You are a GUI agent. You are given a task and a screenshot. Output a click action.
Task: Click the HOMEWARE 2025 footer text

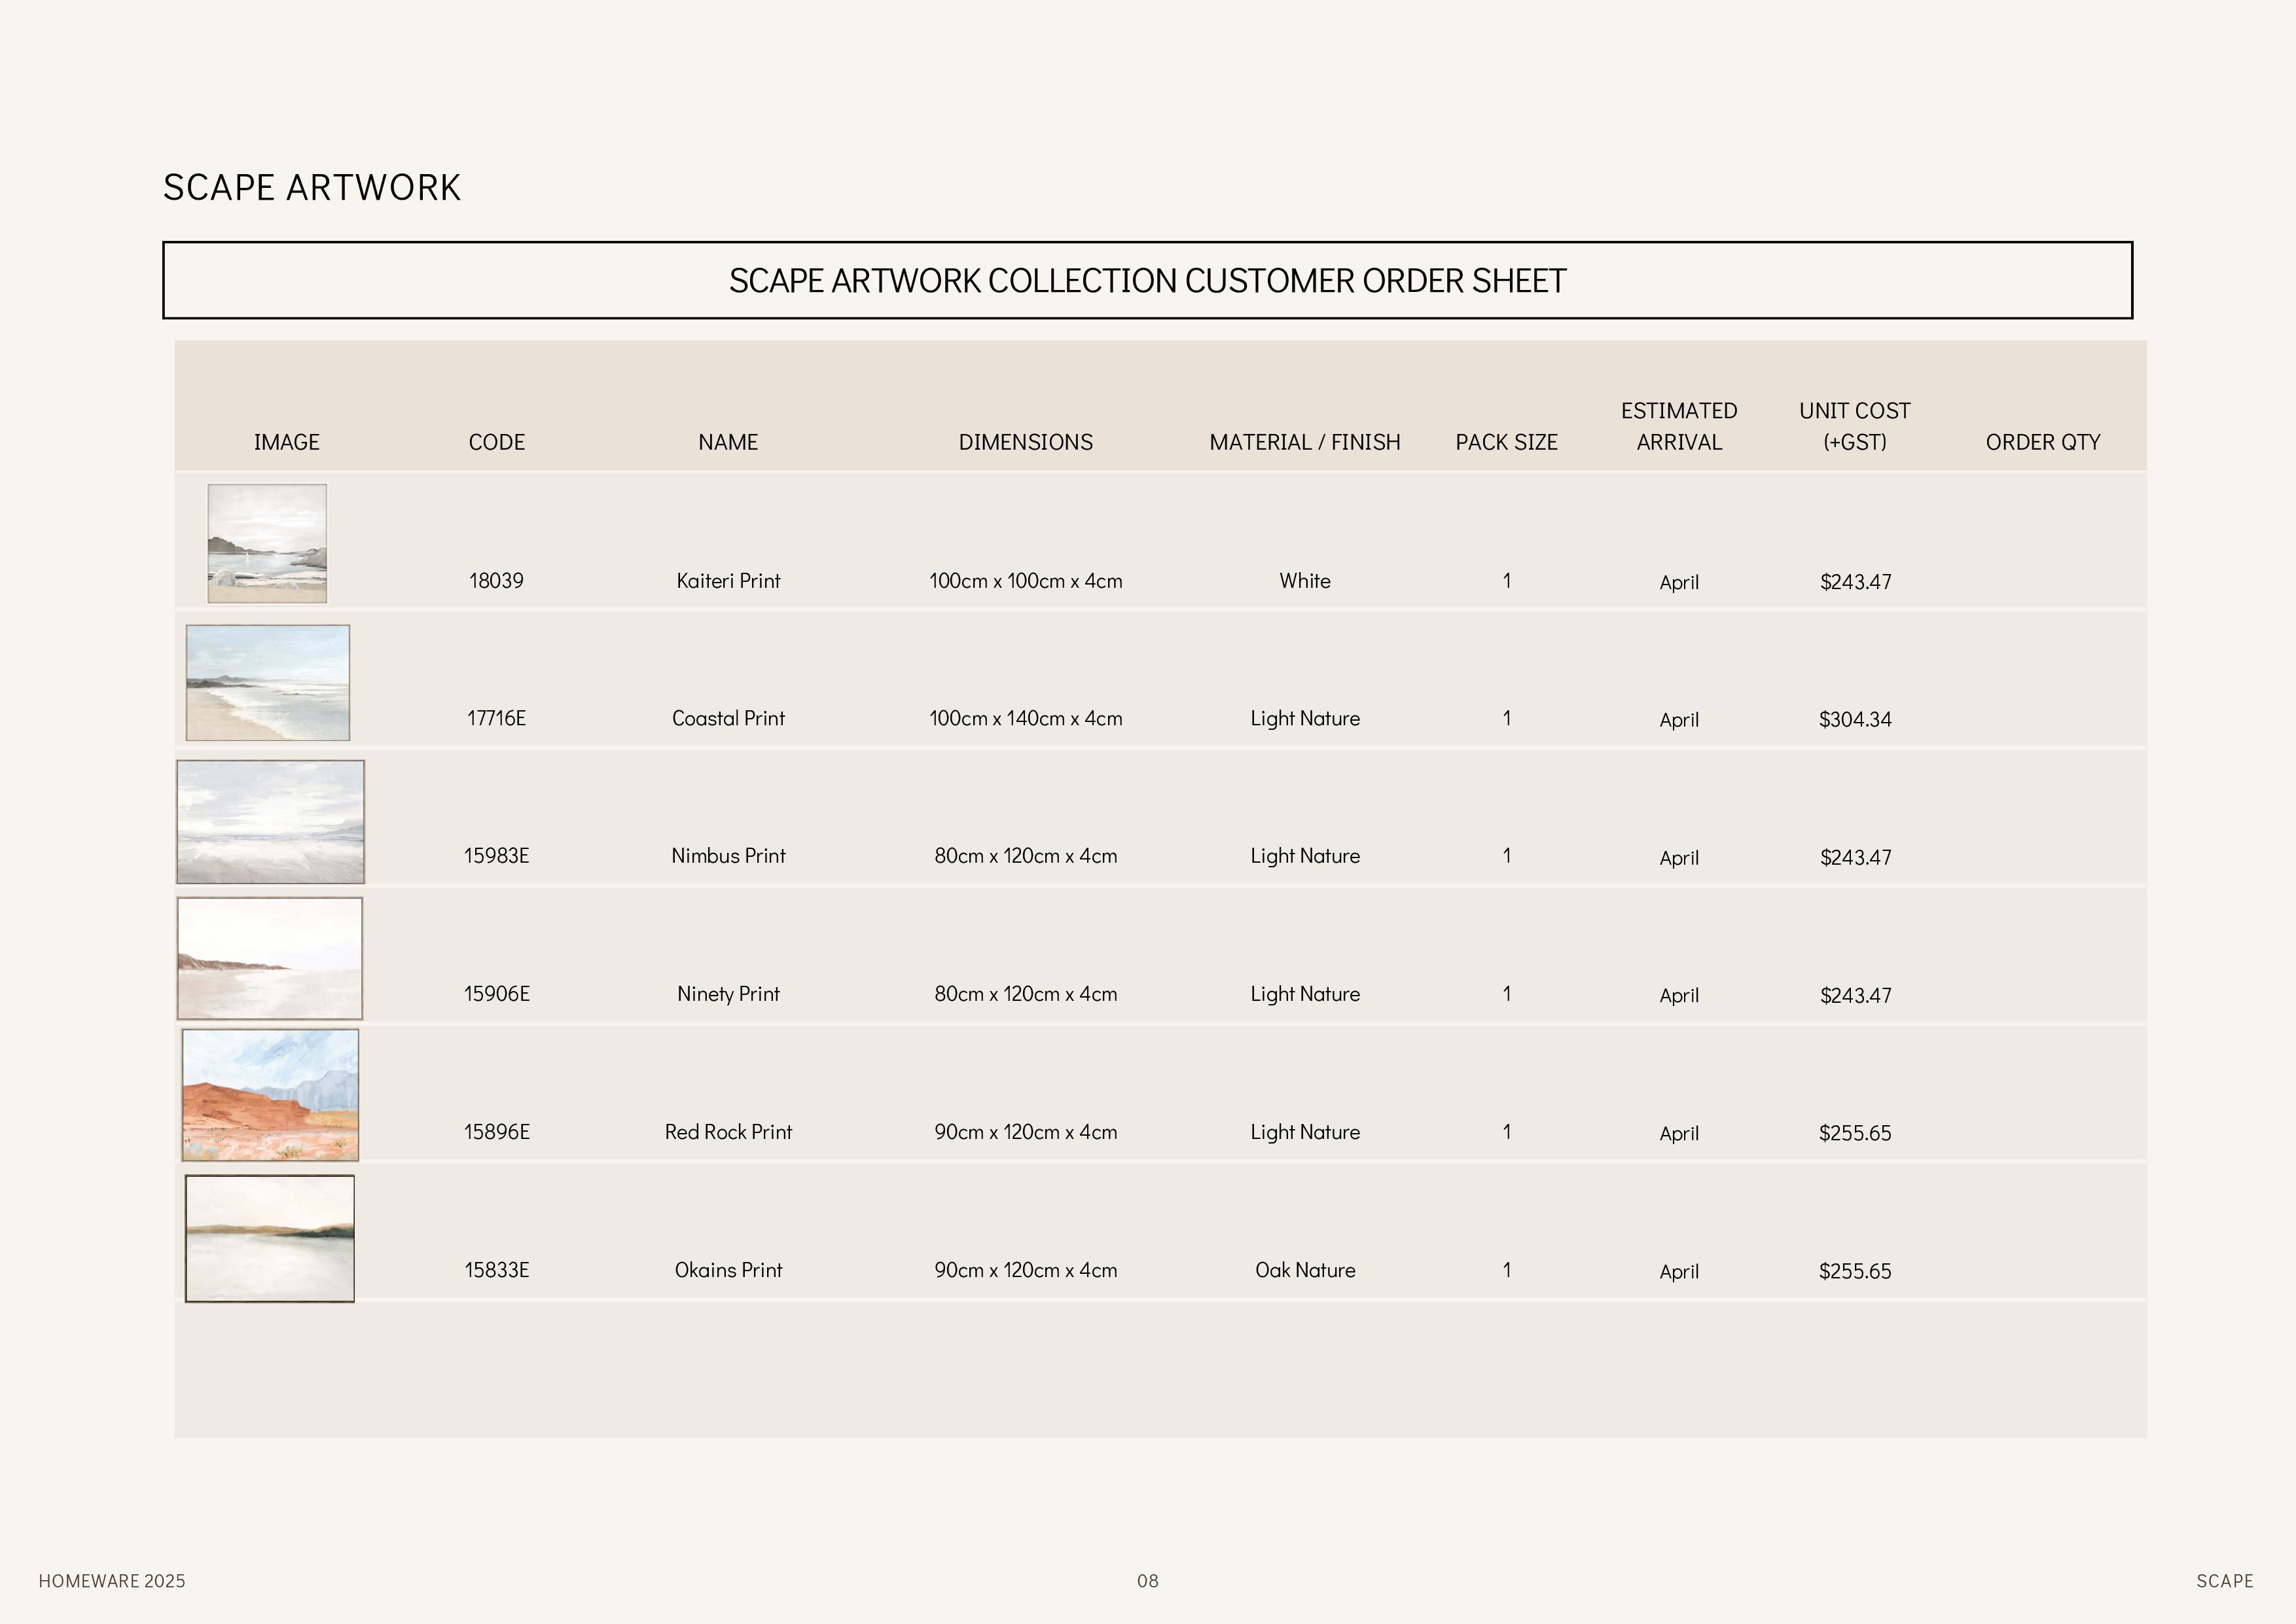click(112, 1581)
